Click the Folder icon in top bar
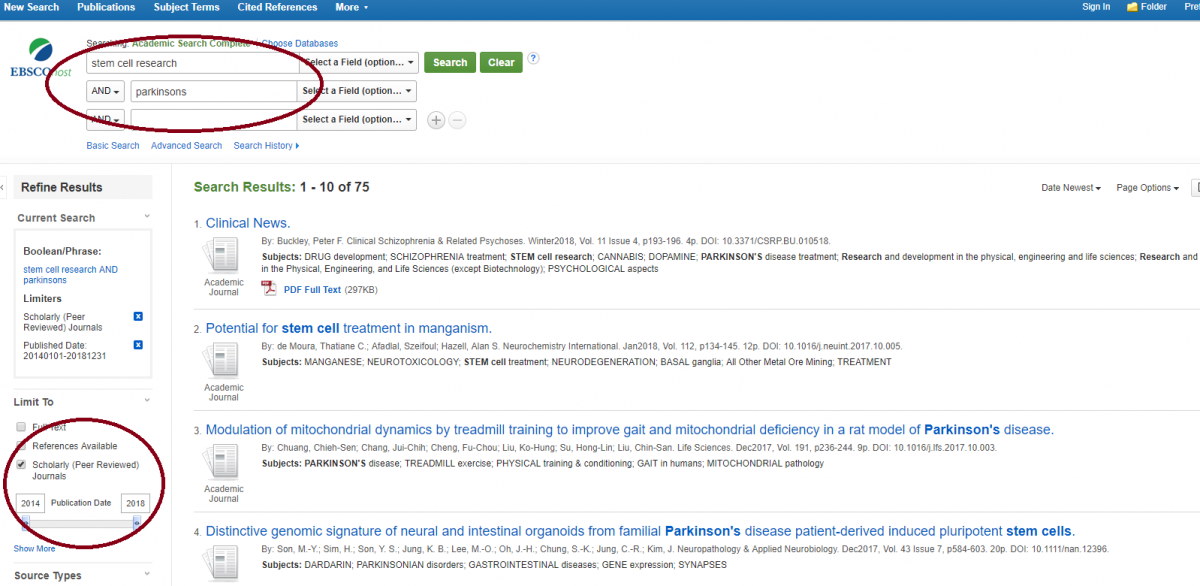Viewport: 1200px width, 586px height. point(1132,7)
